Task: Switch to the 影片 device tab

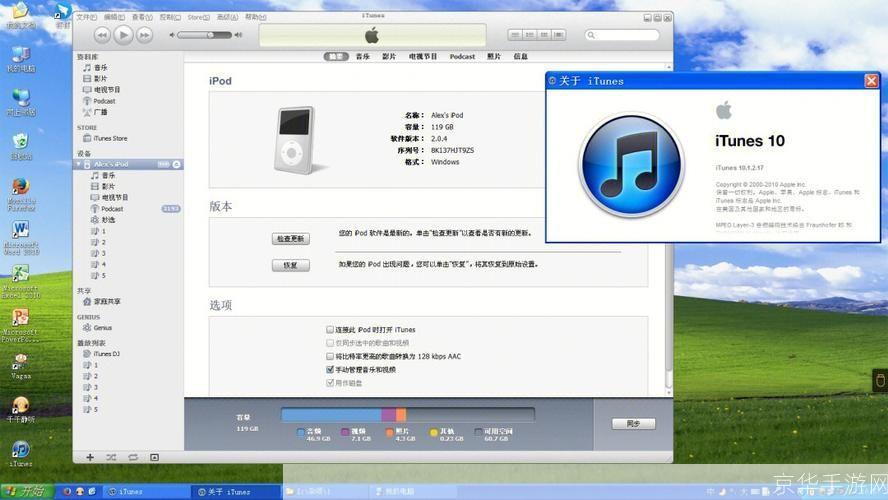Action: (x=389, y=56)
